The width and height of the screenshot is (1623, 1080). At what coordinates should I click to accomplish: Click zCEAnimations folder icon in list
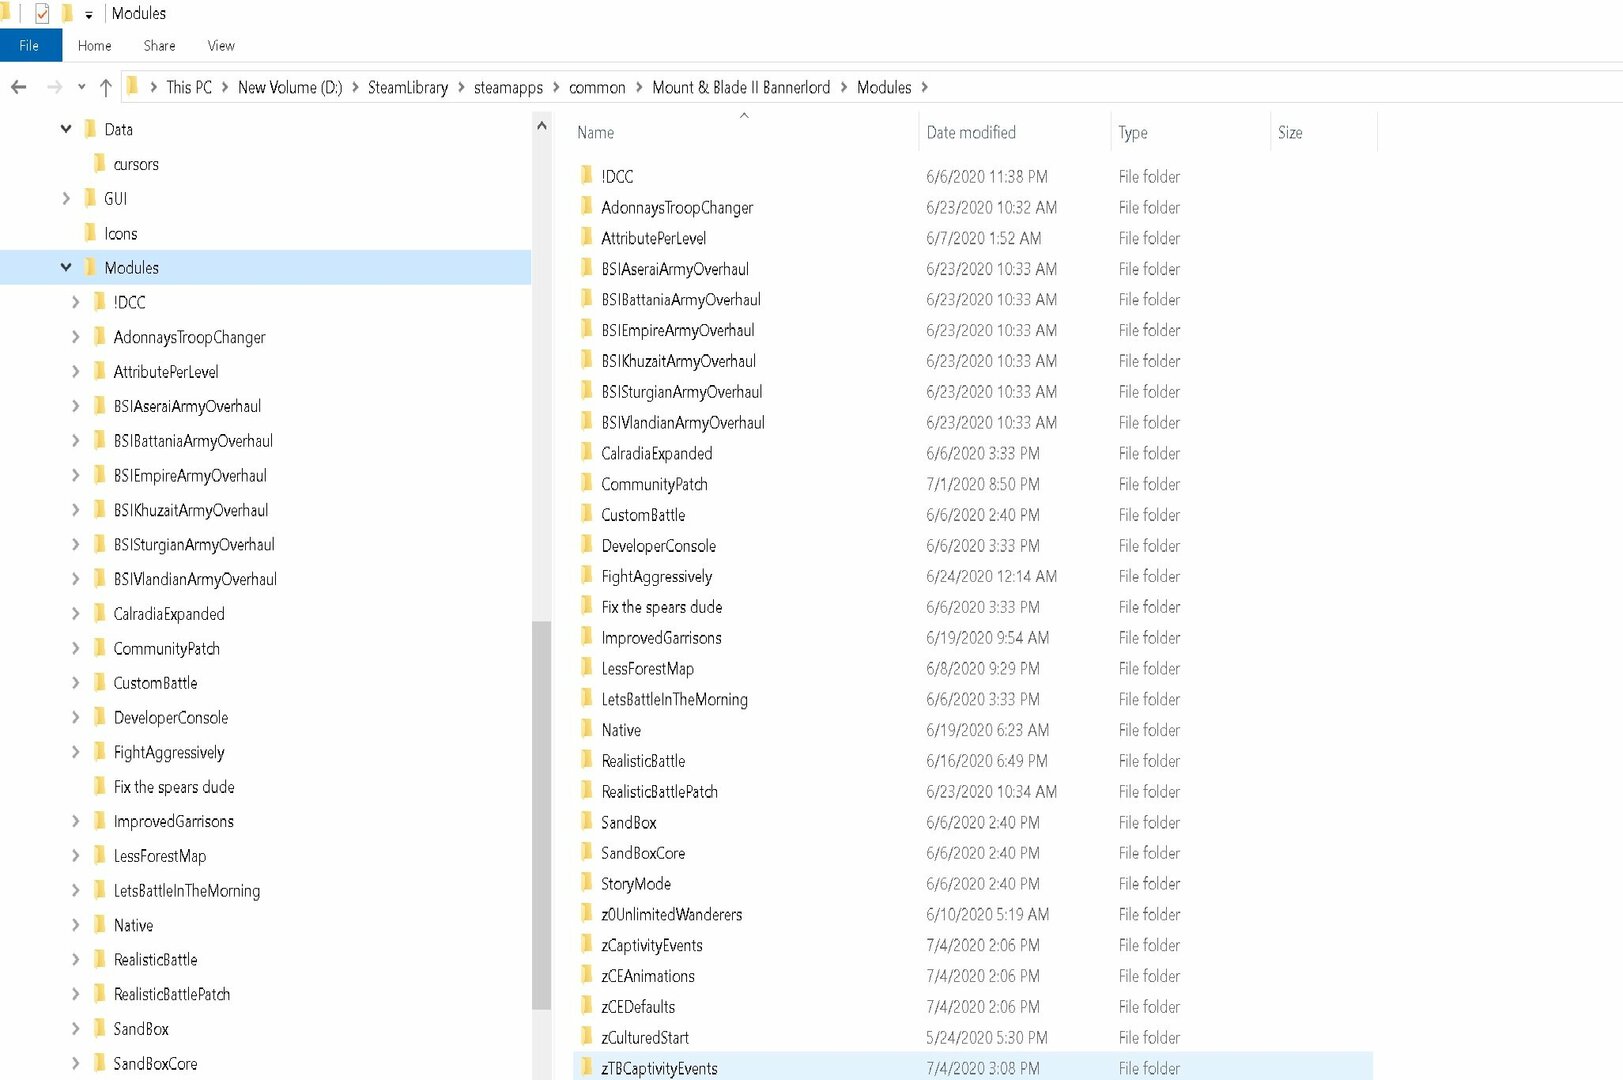(587, 976)
